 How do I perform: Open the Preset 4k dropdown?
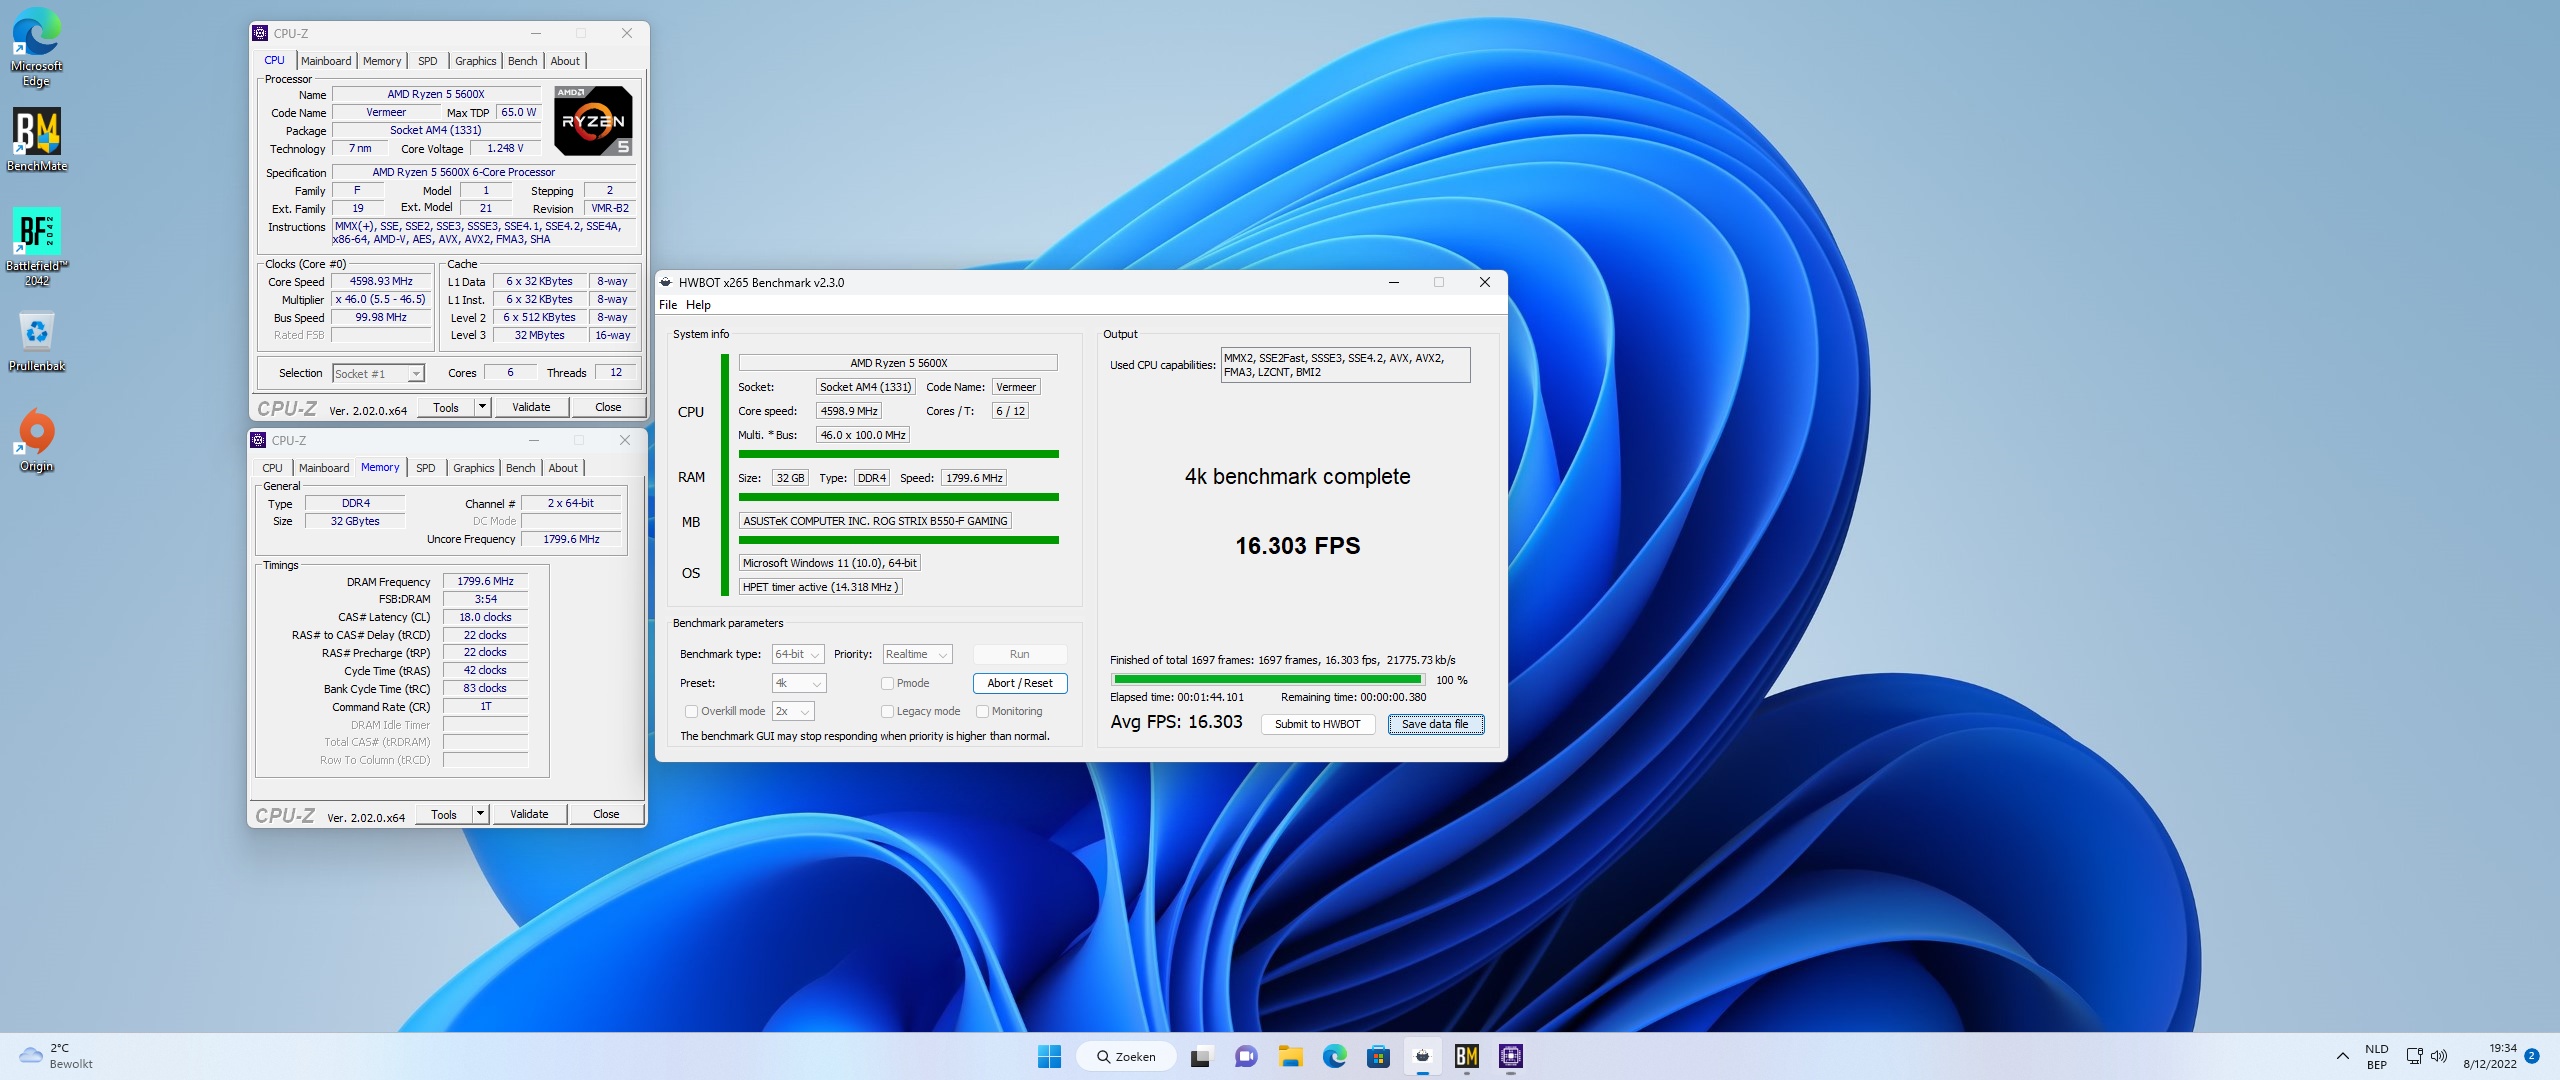(799, 683)
